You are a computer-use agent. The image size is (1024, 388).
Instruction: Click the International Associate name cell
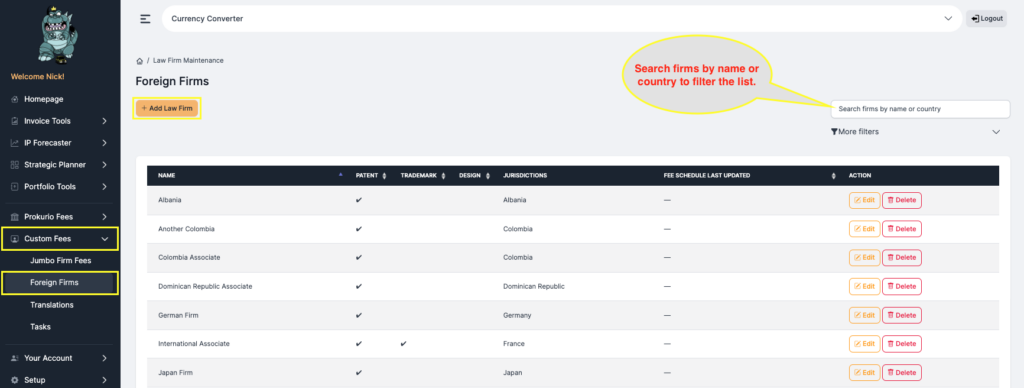coord(194,344)
